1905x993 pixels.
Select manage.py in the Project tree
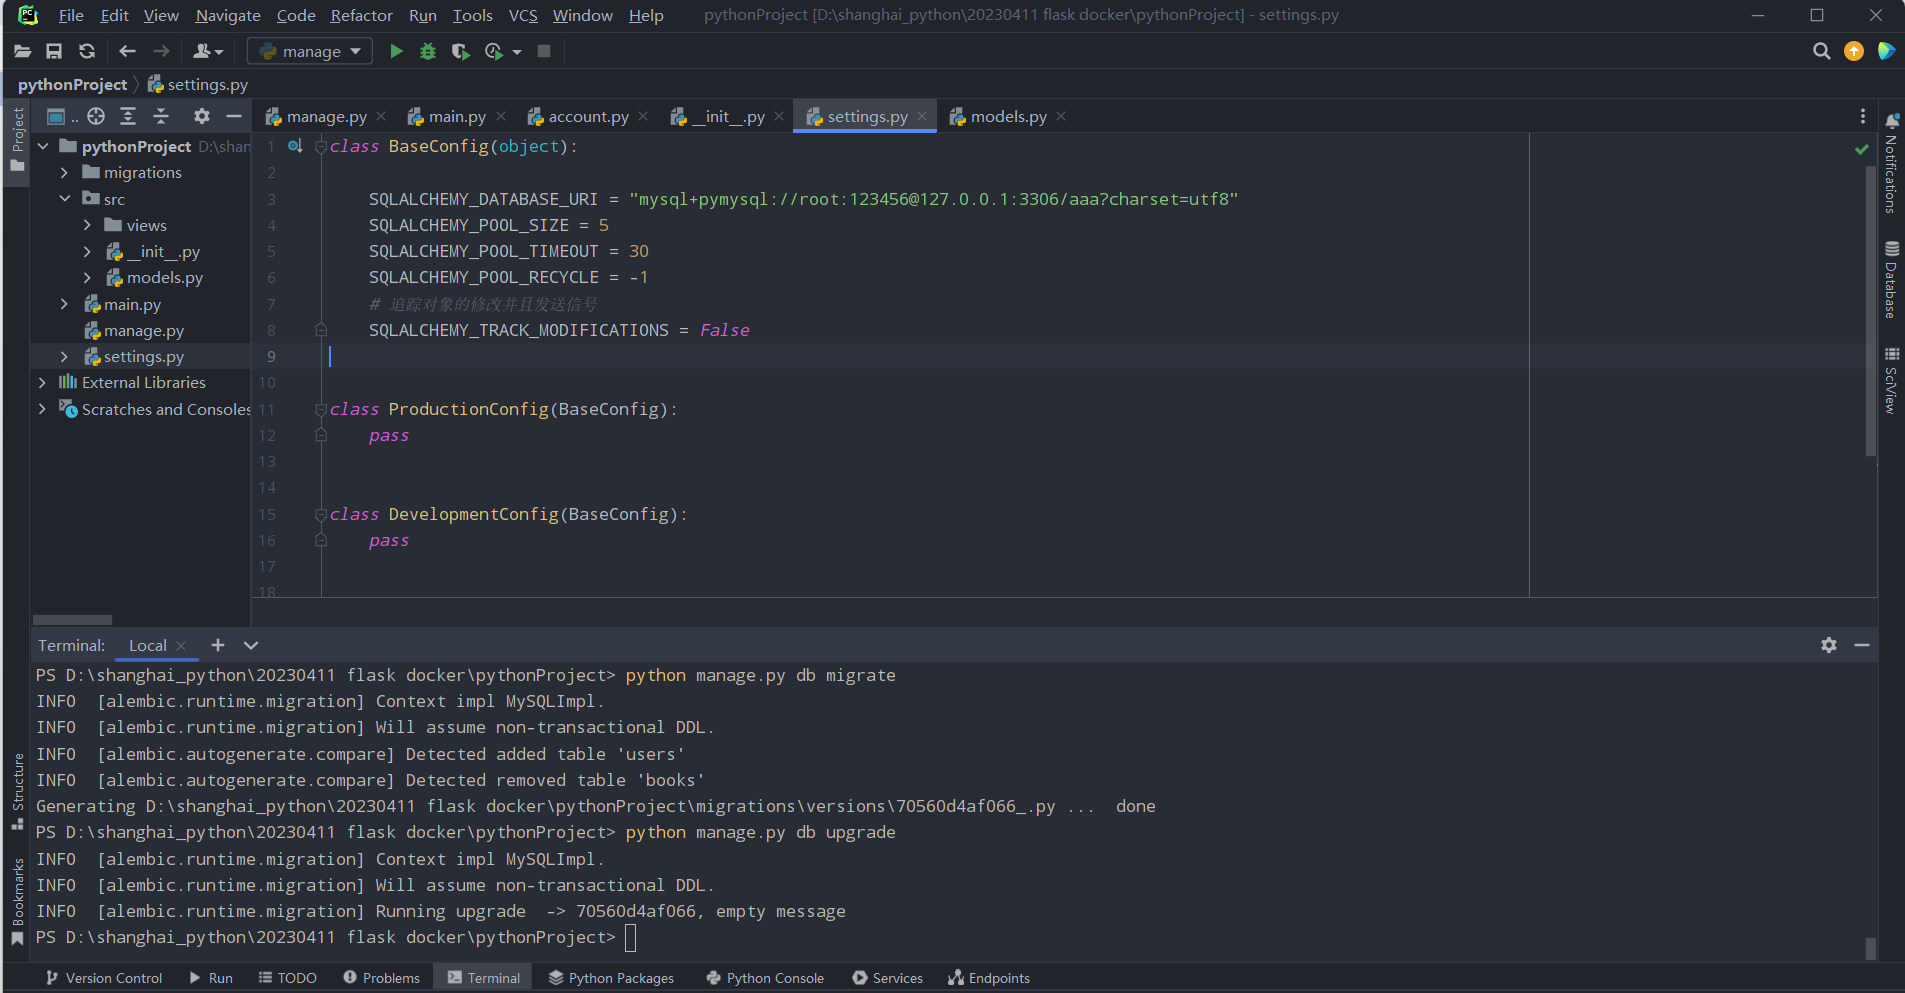(x=143, y=330)
